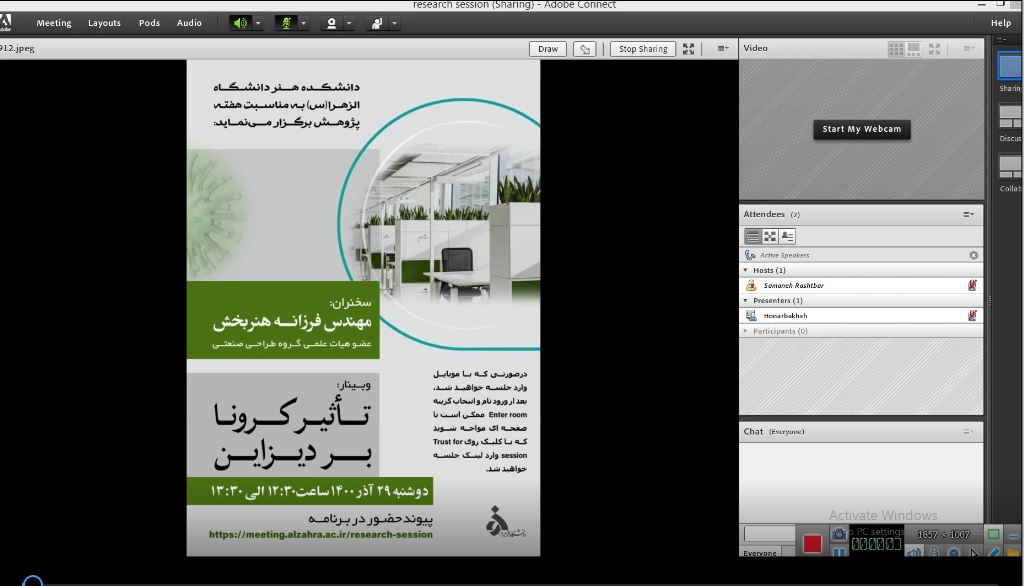The image size is (1024, 586).
Task: Click Honarbakhsh's presenter icon
Action: pyautogui.click(x=751, y=316)
